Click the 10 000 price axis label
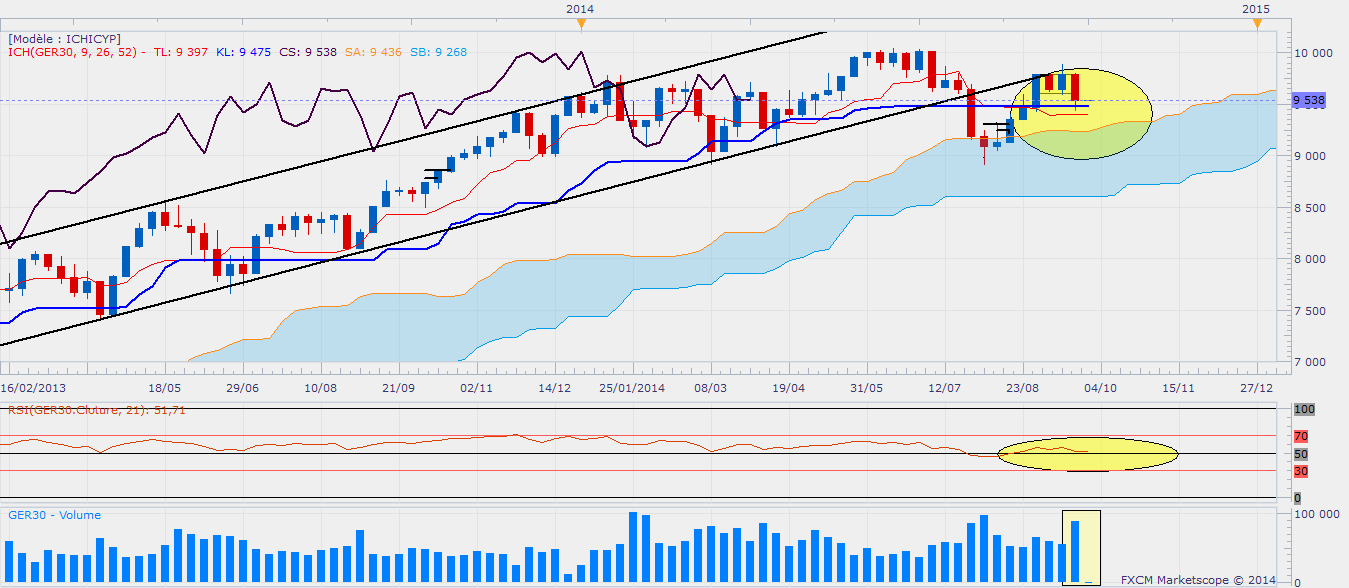This screenshot has height=588, width=1349. pos(1312,52)
